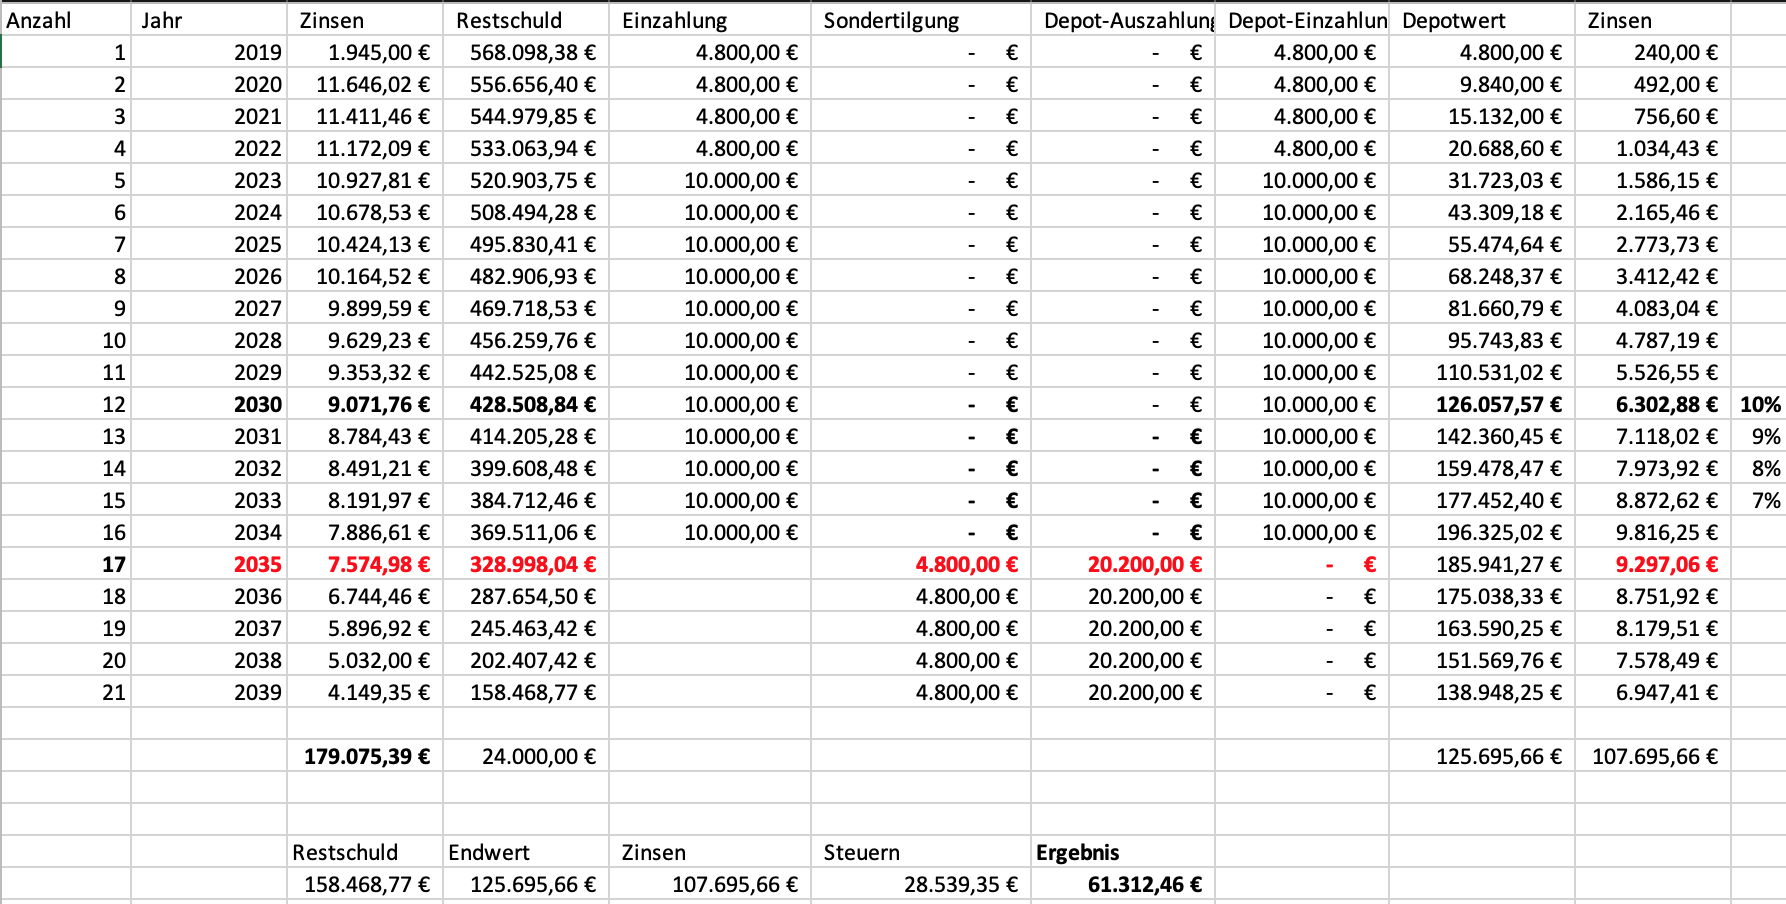Click the bold 10% cell

click(x=1759, y=404)
